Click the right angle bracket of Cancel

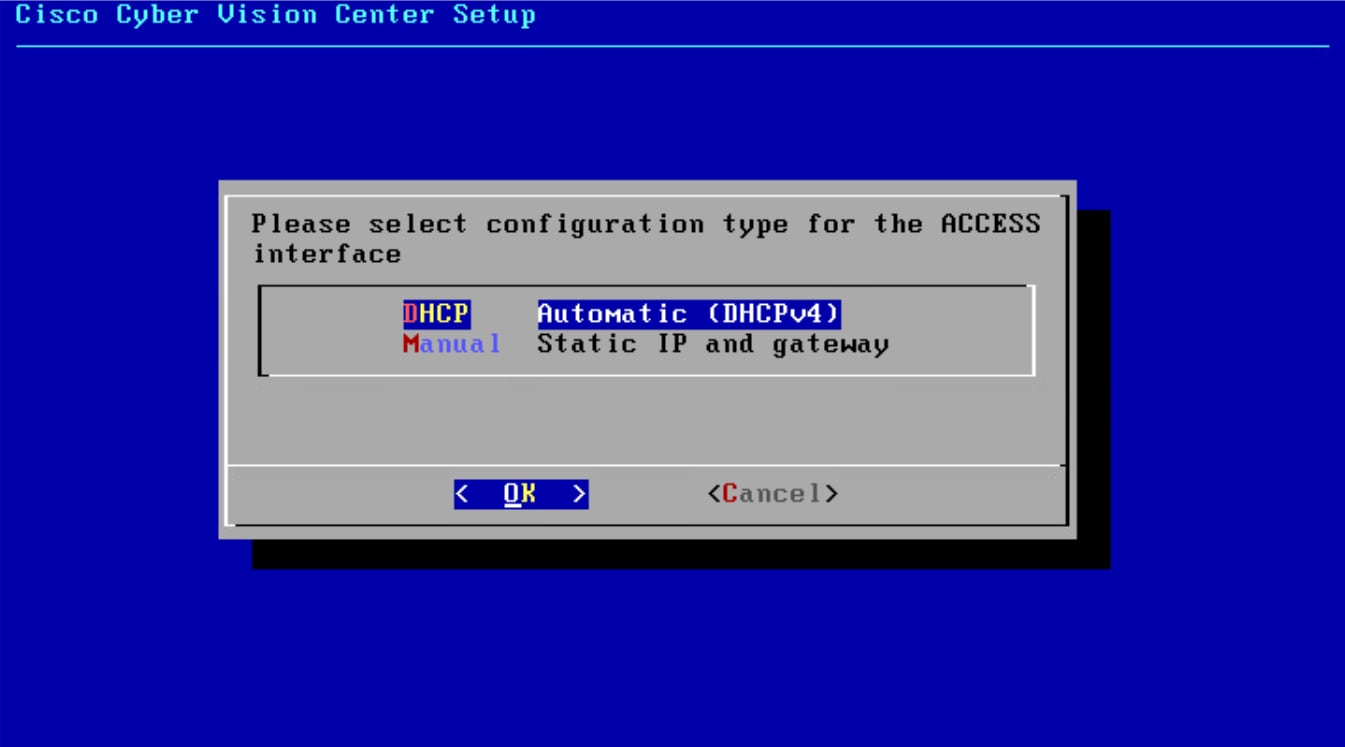(831, 493)
